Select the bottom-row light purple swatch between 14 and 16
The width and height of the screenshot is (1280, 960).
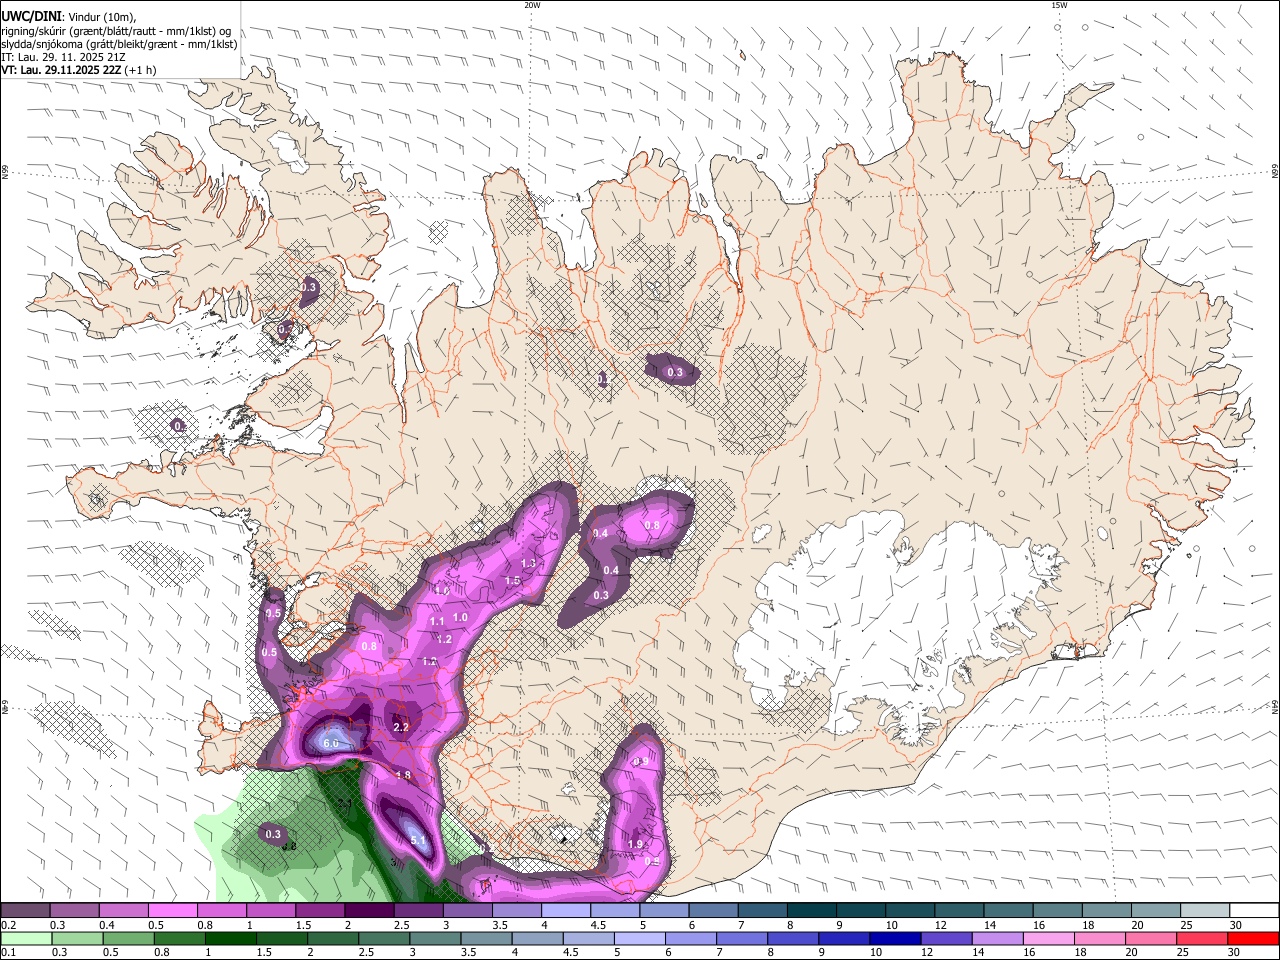pyautogui.click(x=996, y=939)
